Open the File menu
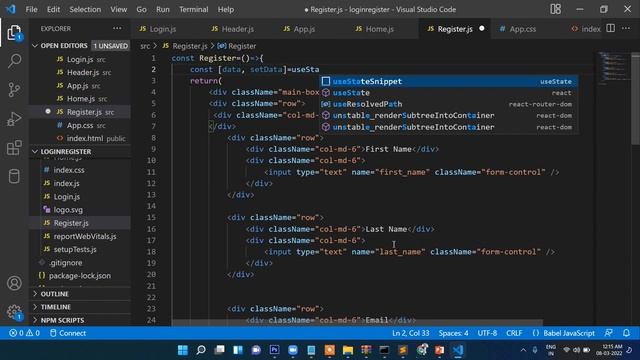The height and width of the screenshot is (360, 640). click(31, 9)
